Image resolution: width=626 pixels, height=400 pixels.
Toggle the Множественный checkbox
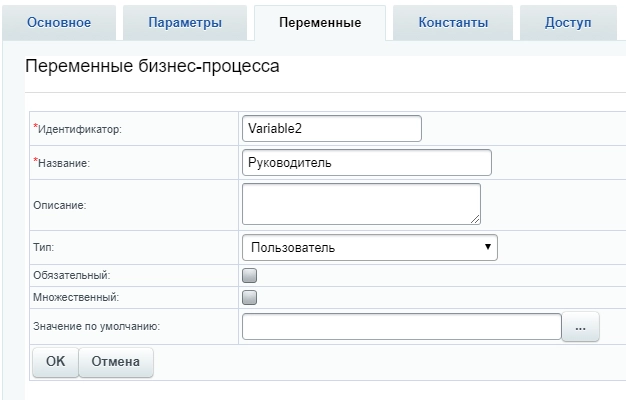250,297
